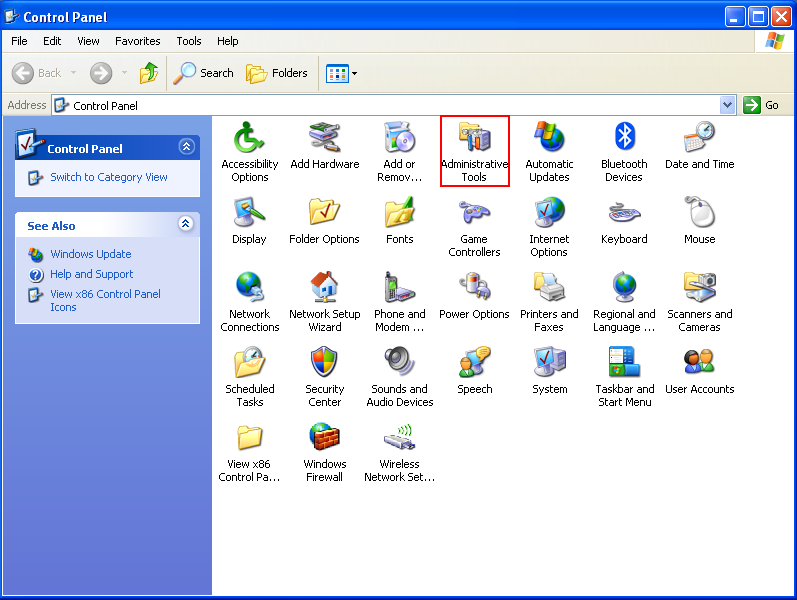Launch Network Setup Wizard icon
This screenshot has height=600, width=797.
(325, 302)
